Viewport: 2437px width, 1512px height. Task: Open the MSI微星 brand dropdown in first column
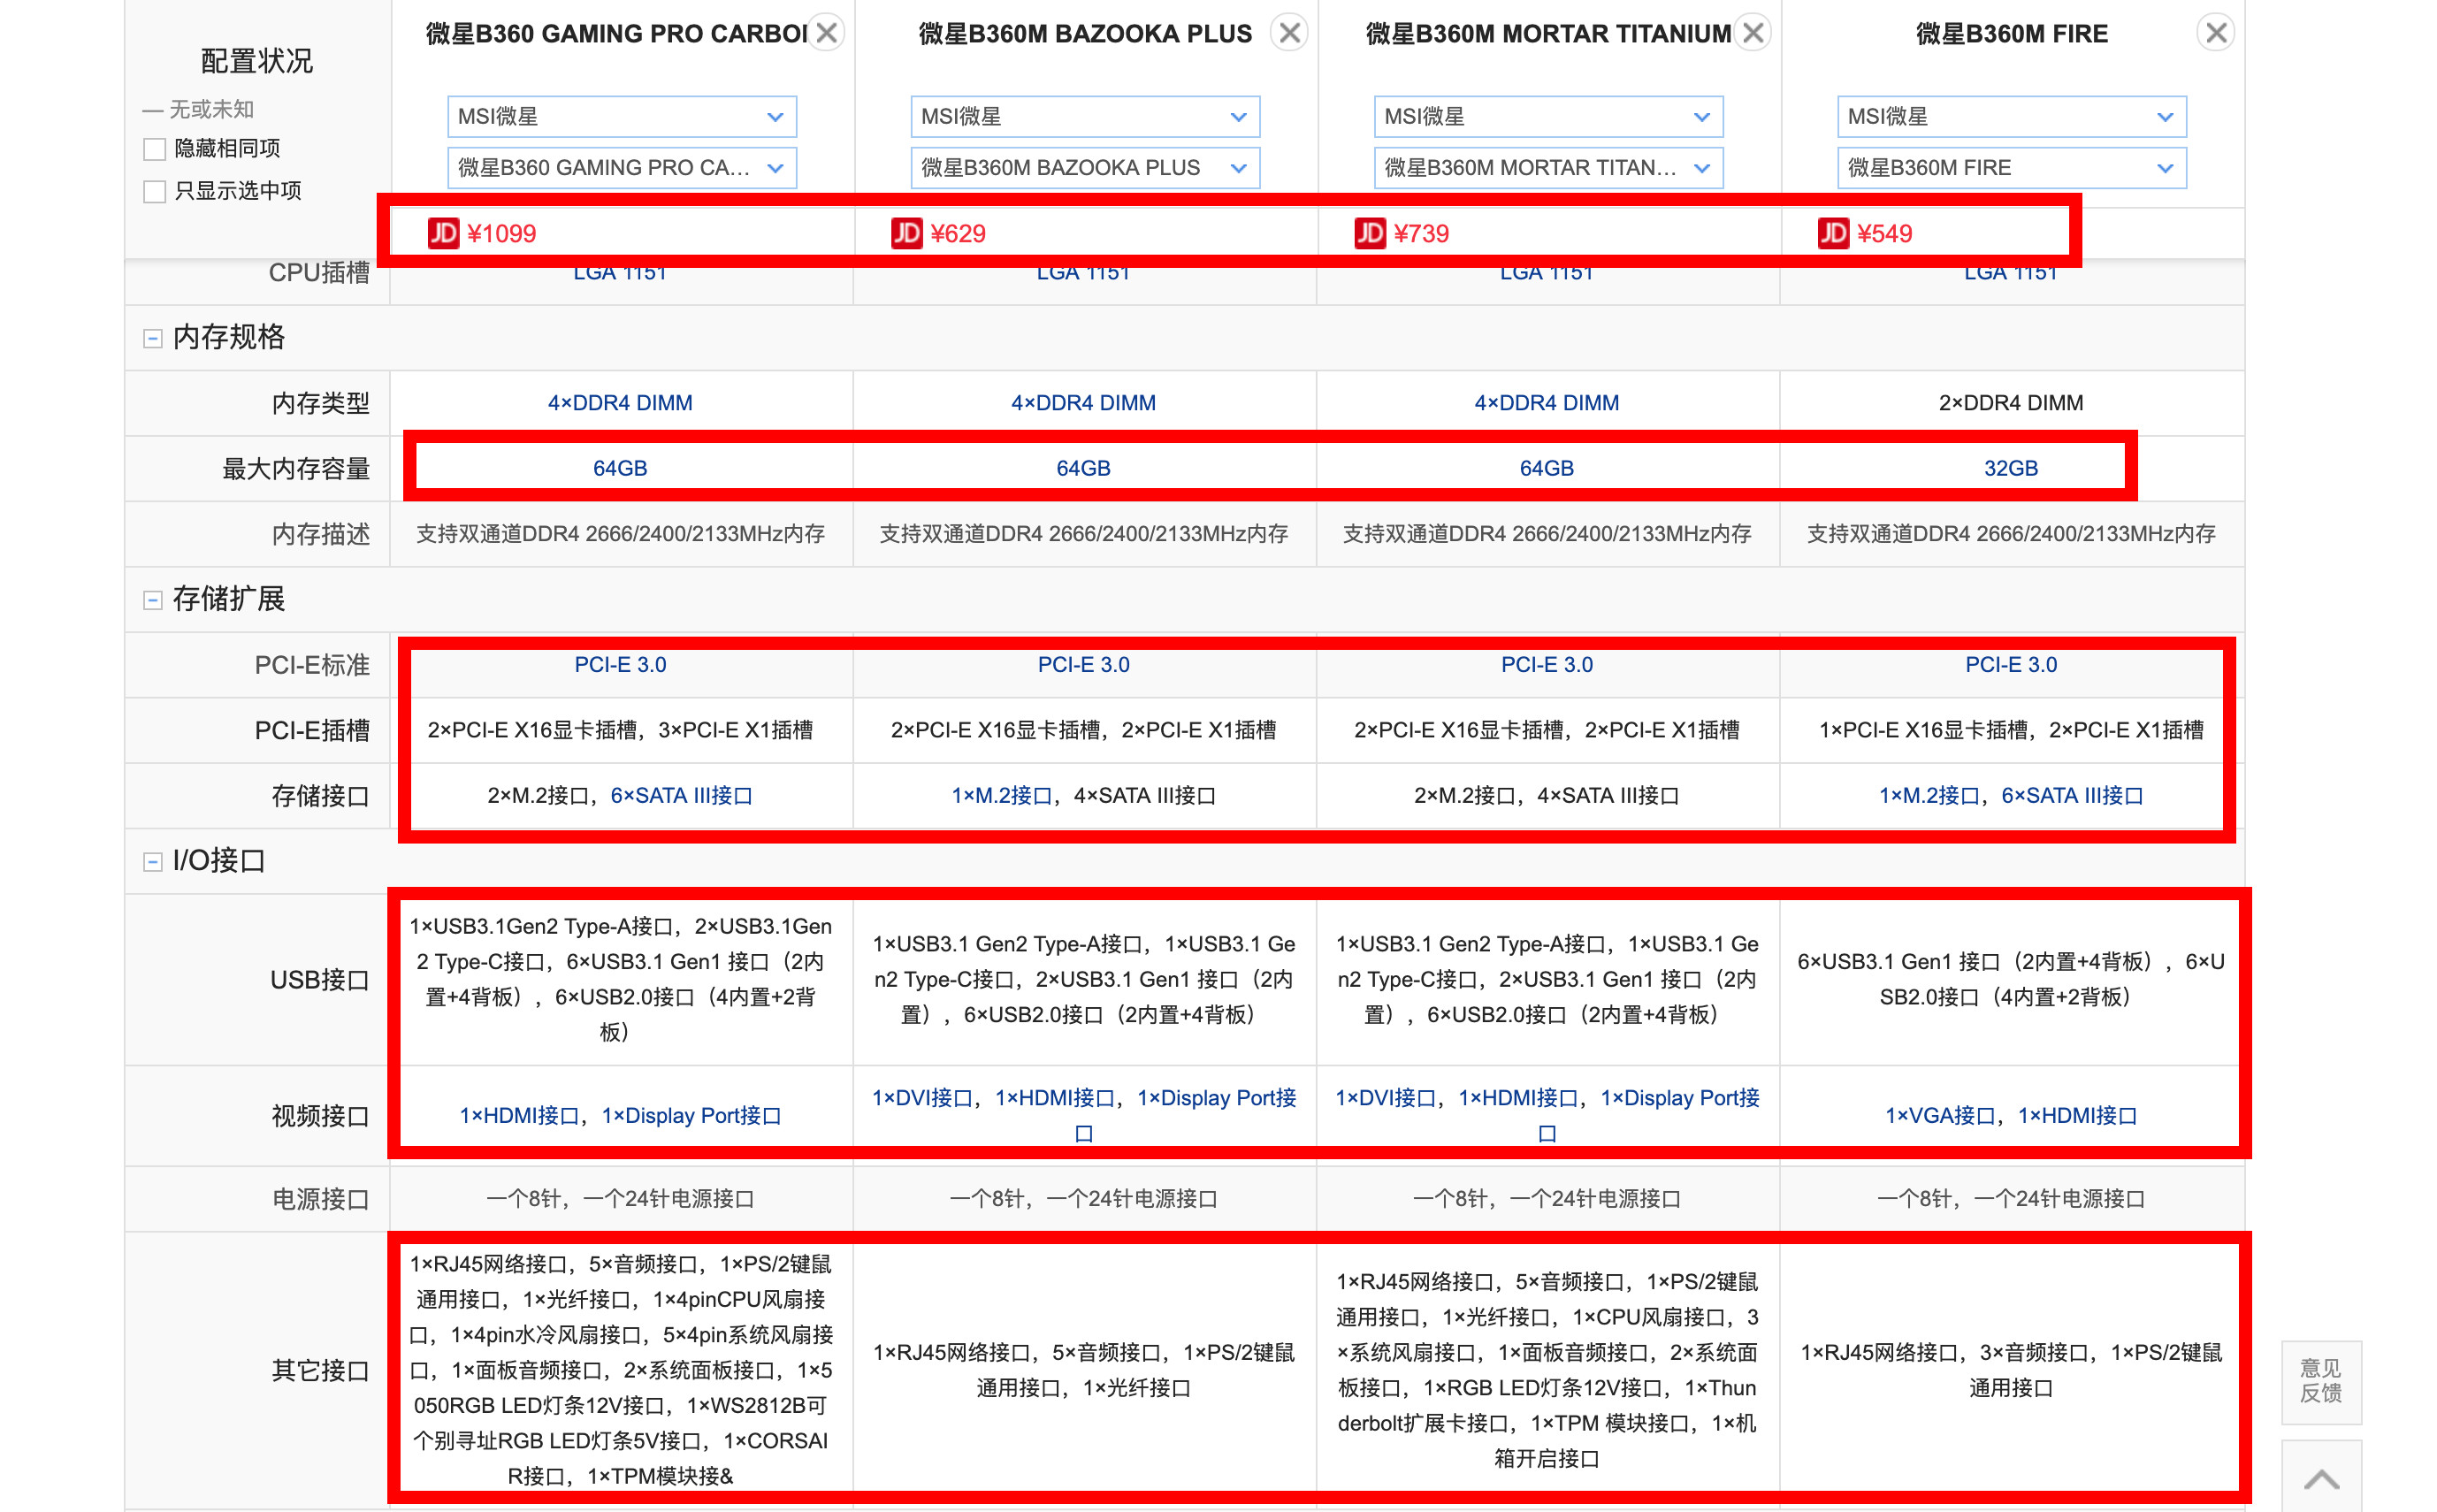pos(621,116)
